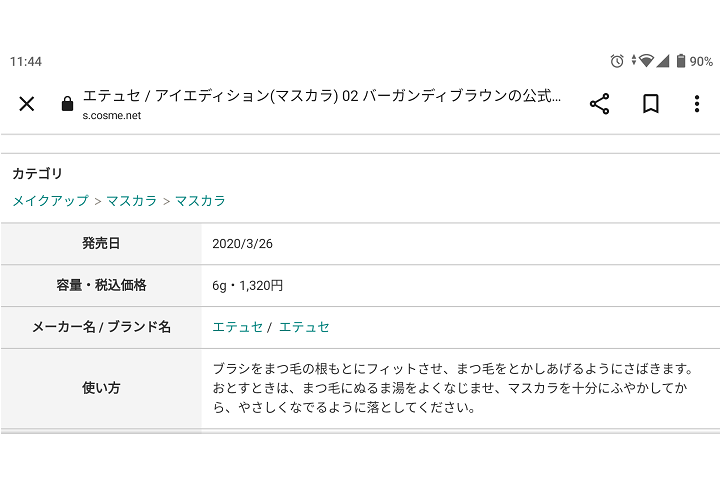This screenshot has height=481, width=720.
Task: Open the three-dot overflow menu
Action: [x=697, y=104]
